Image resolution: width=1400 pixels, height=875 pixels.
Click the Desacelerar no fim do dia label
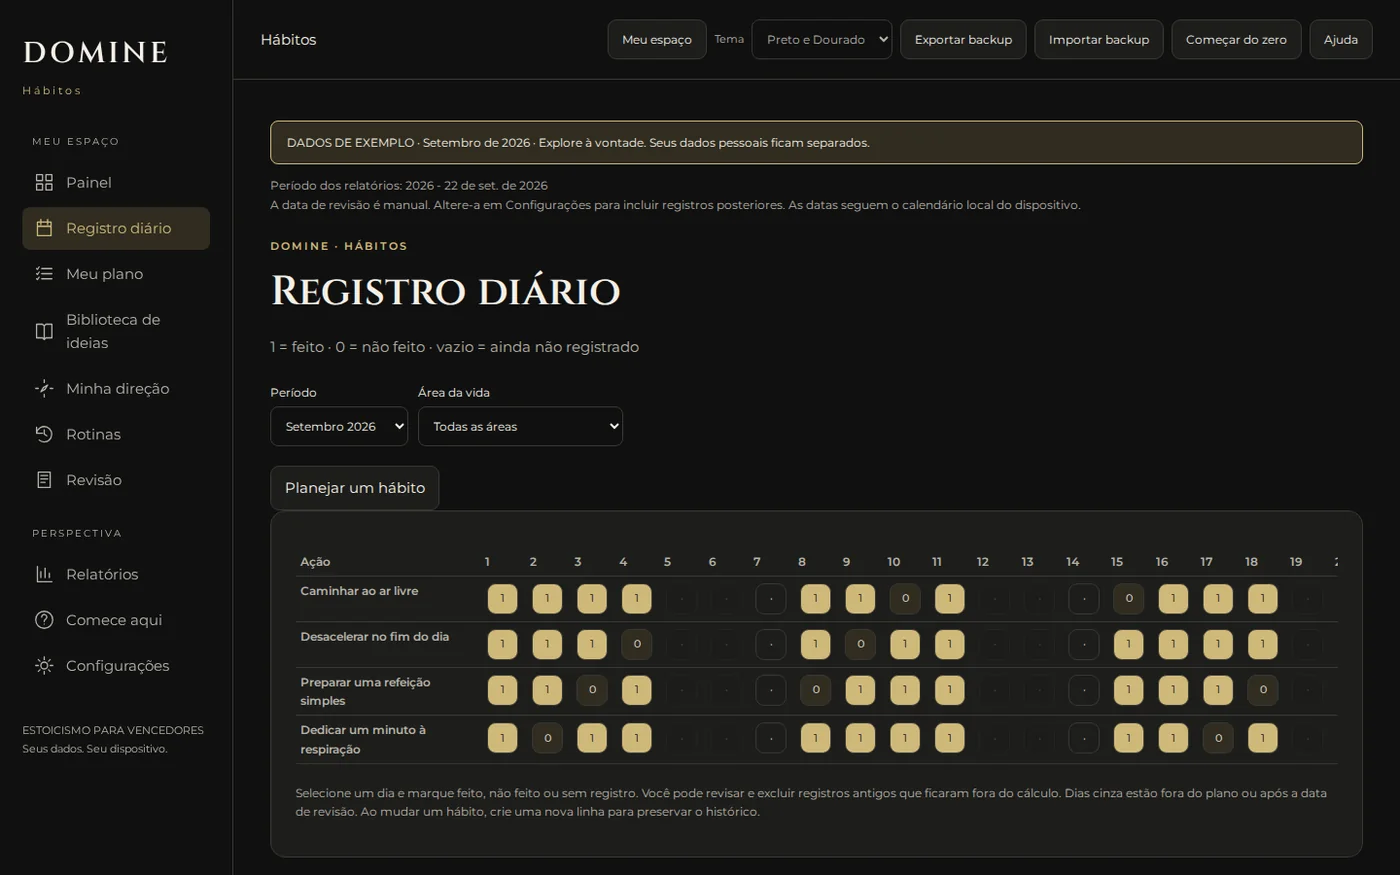tap(375, 637)
